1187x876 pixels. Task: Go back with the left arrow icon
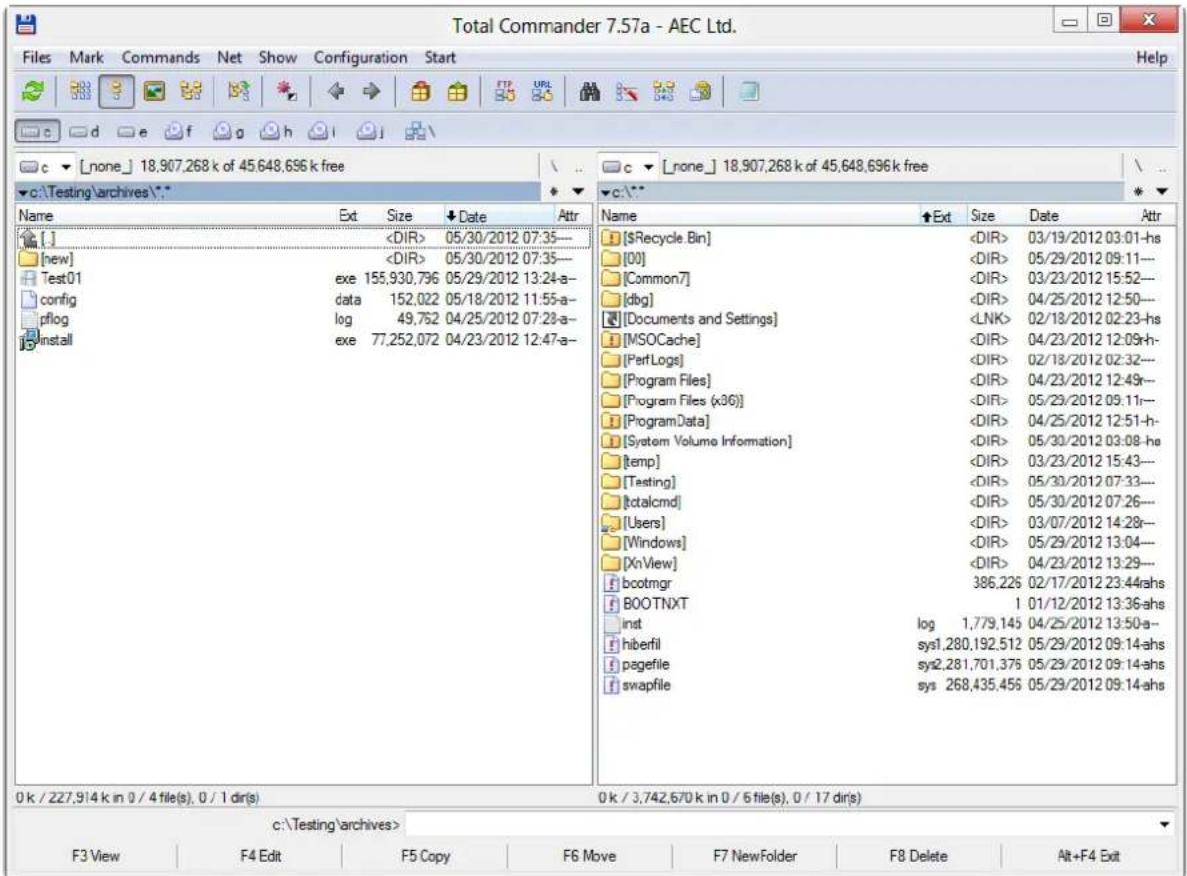point(336,92)
